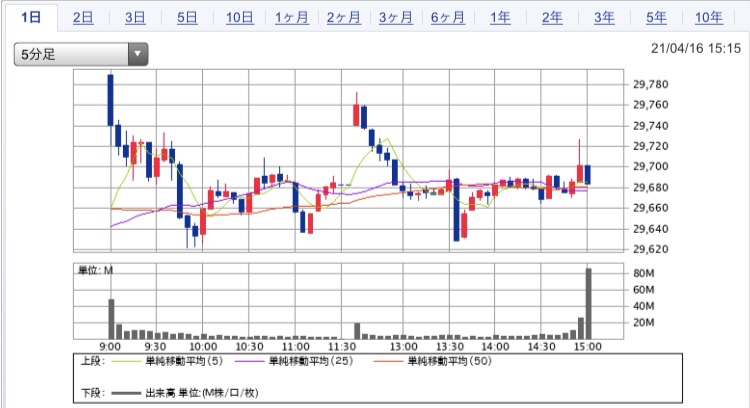The image size is (750, 408).
Task: Click the 29,780 price axis label
Action: pos(651,85)
